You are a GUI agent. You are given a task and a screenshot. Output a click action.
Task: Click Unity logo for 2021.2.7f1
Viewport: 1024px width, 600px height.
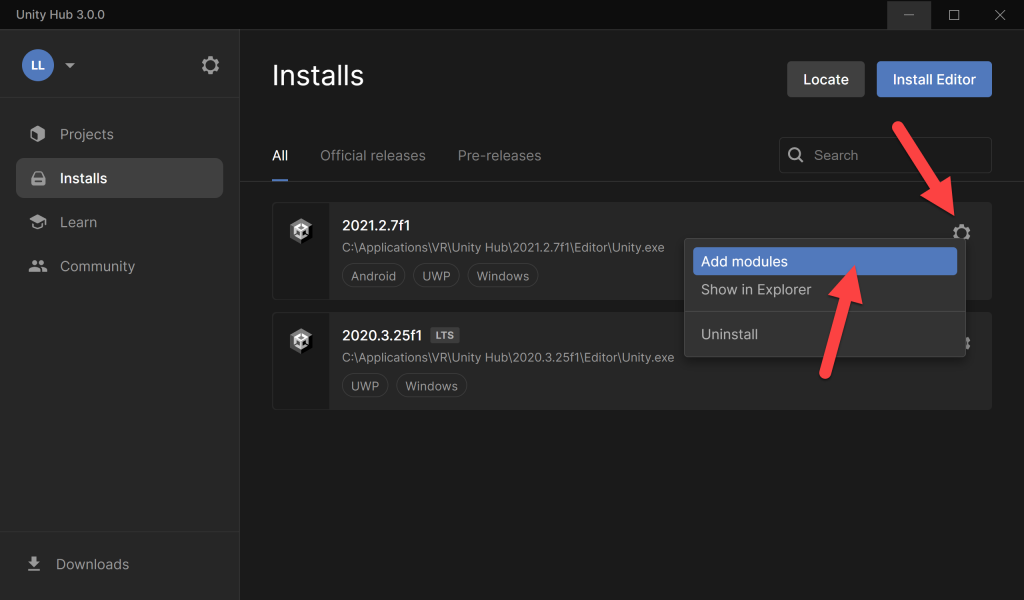click(301, 230)
